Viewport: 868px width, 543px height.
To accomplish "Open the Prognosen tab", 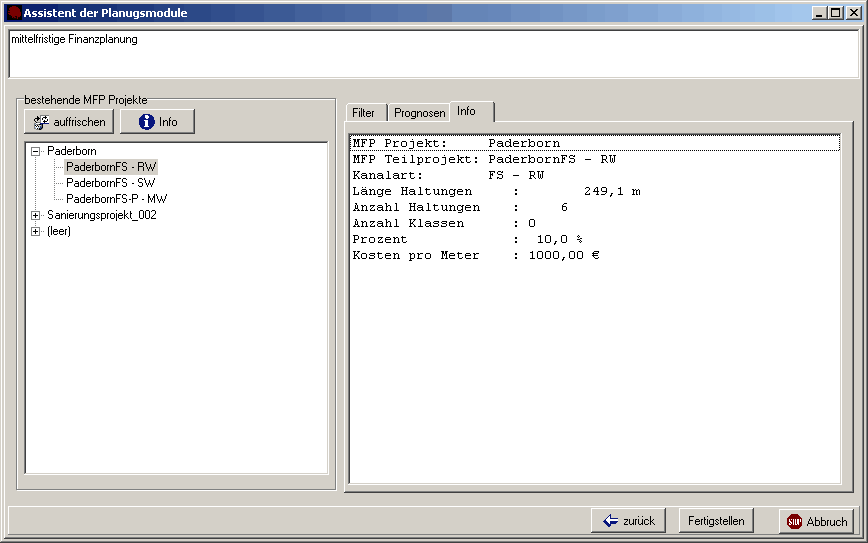I will pyautogui.click(x=419, y=113).
